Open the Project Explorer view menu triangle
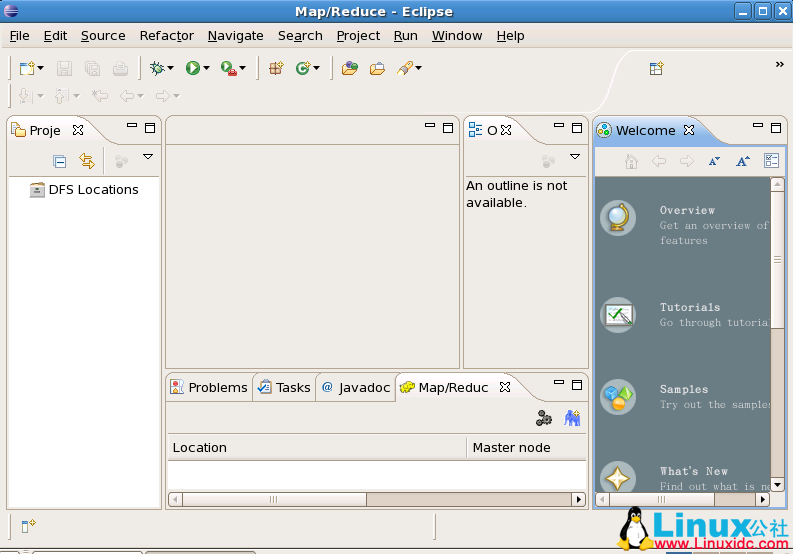The width and height of the screenshot is (793, 554). [148, 157]
